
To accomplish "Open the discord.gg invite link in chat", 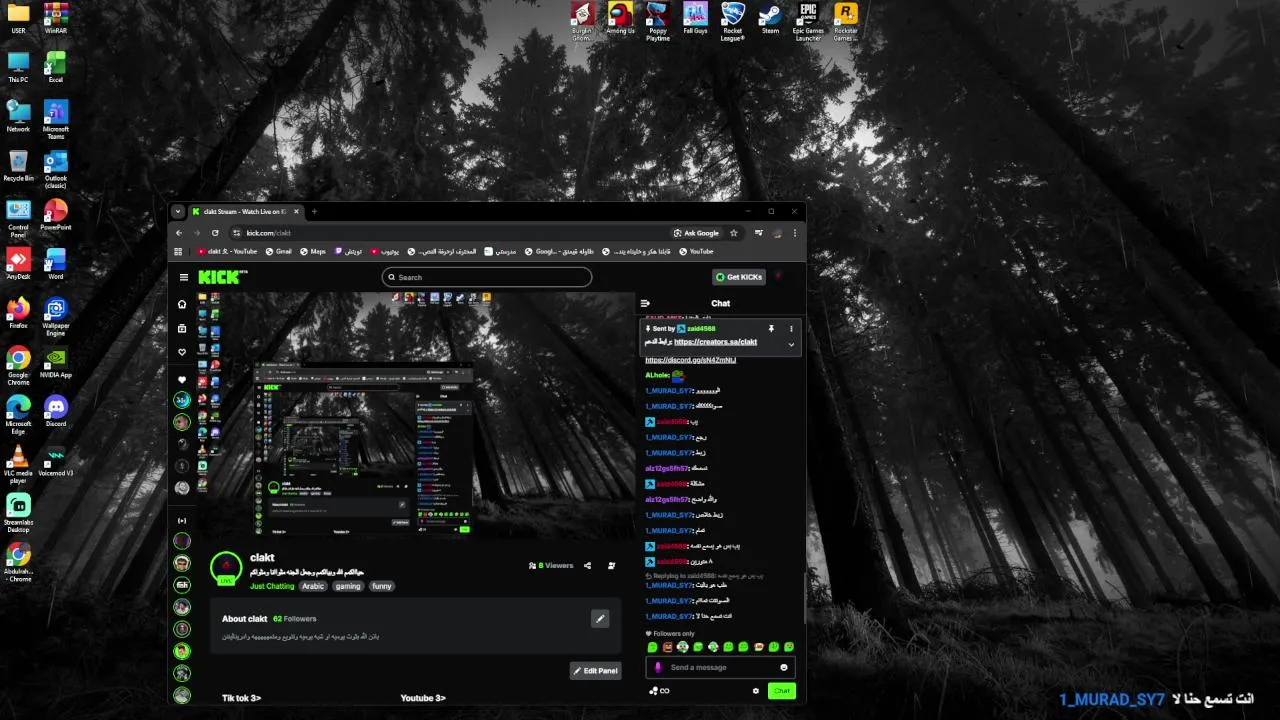I will (x=690, y=360).
